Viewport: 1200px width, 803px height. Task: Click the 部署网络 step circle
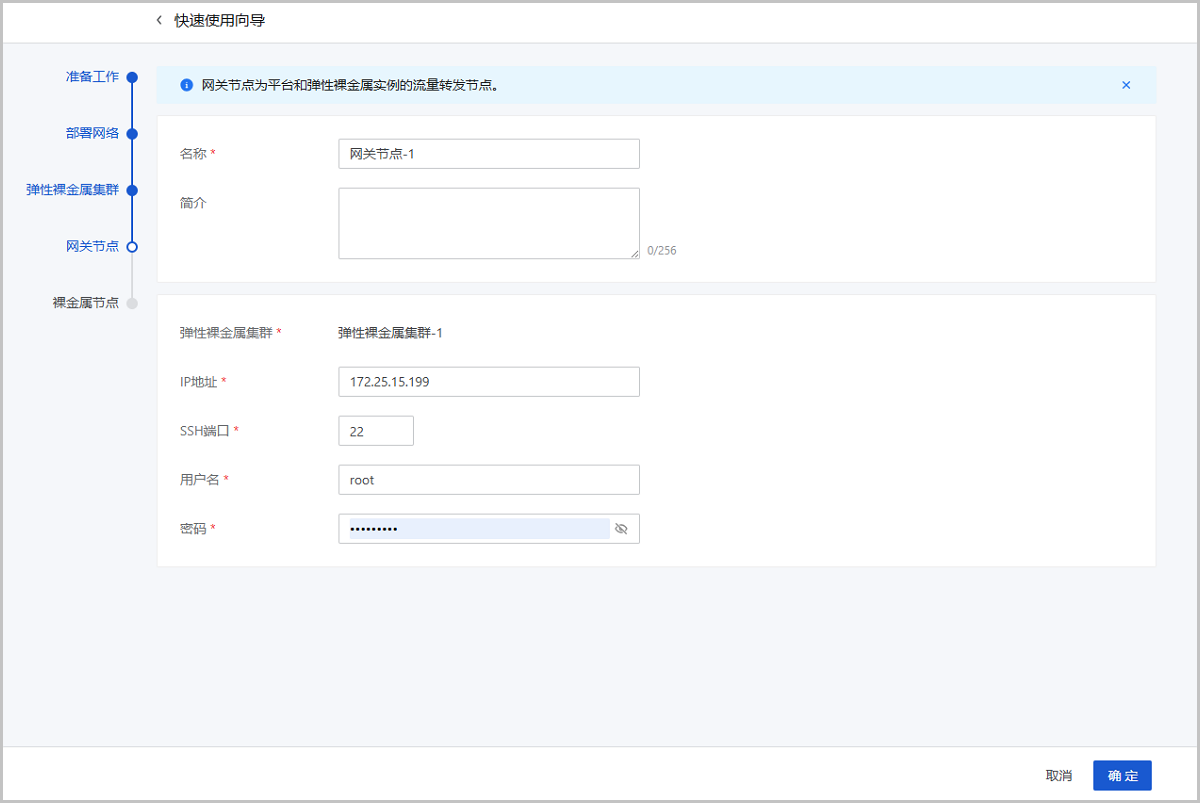[x=132, y=133]
